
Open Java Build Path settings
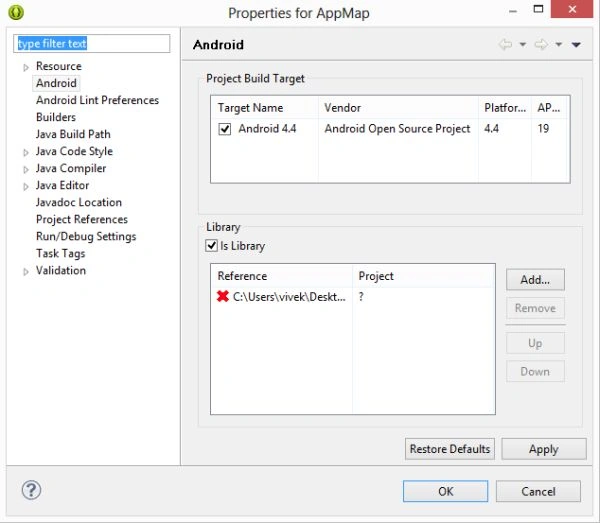(73, 134)
